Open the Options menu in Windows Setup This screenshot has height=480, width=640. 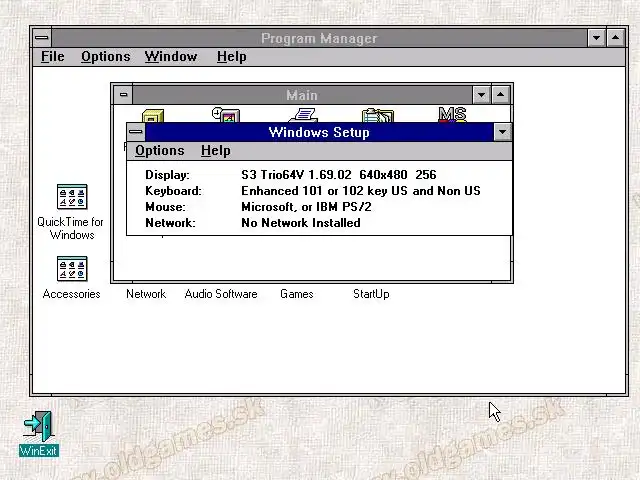[160, 151]
